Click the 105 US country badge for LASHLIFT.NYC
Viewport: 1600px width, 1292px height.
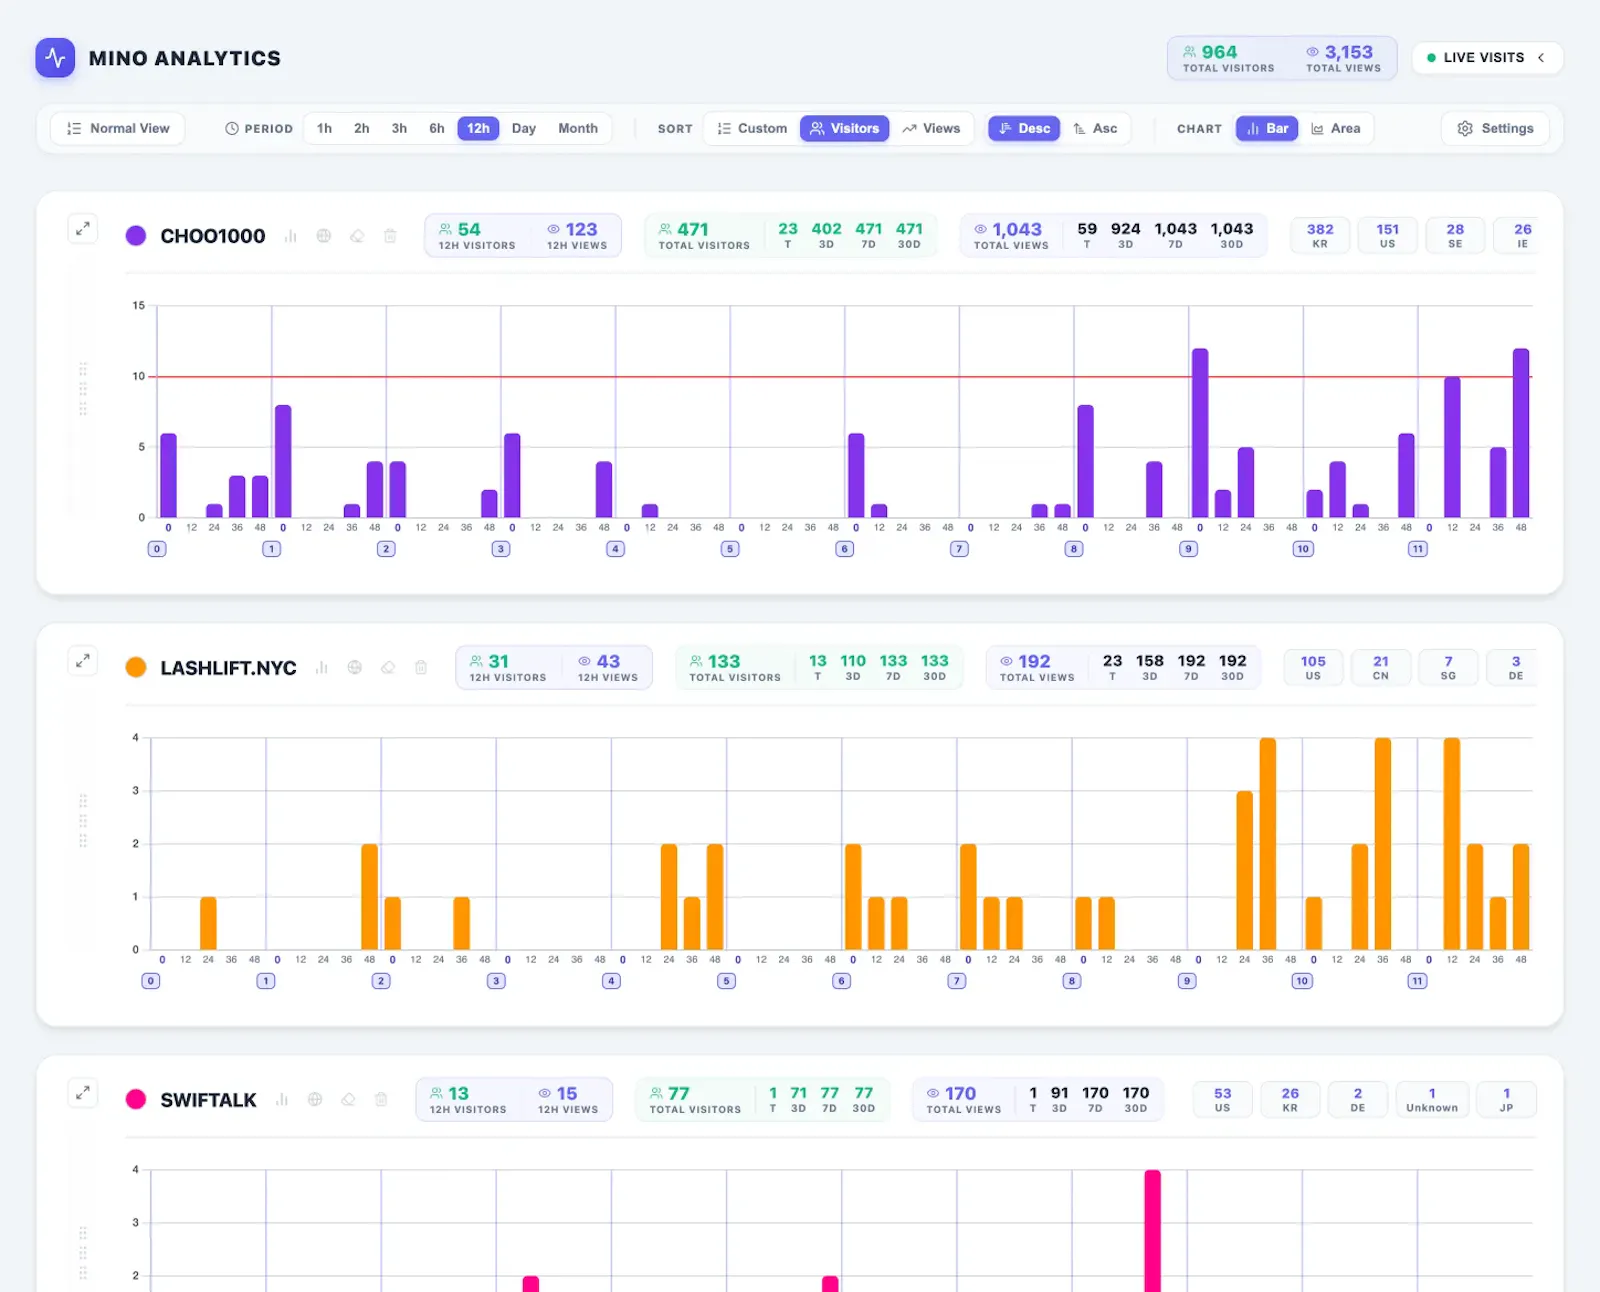tap(1313, 668)
